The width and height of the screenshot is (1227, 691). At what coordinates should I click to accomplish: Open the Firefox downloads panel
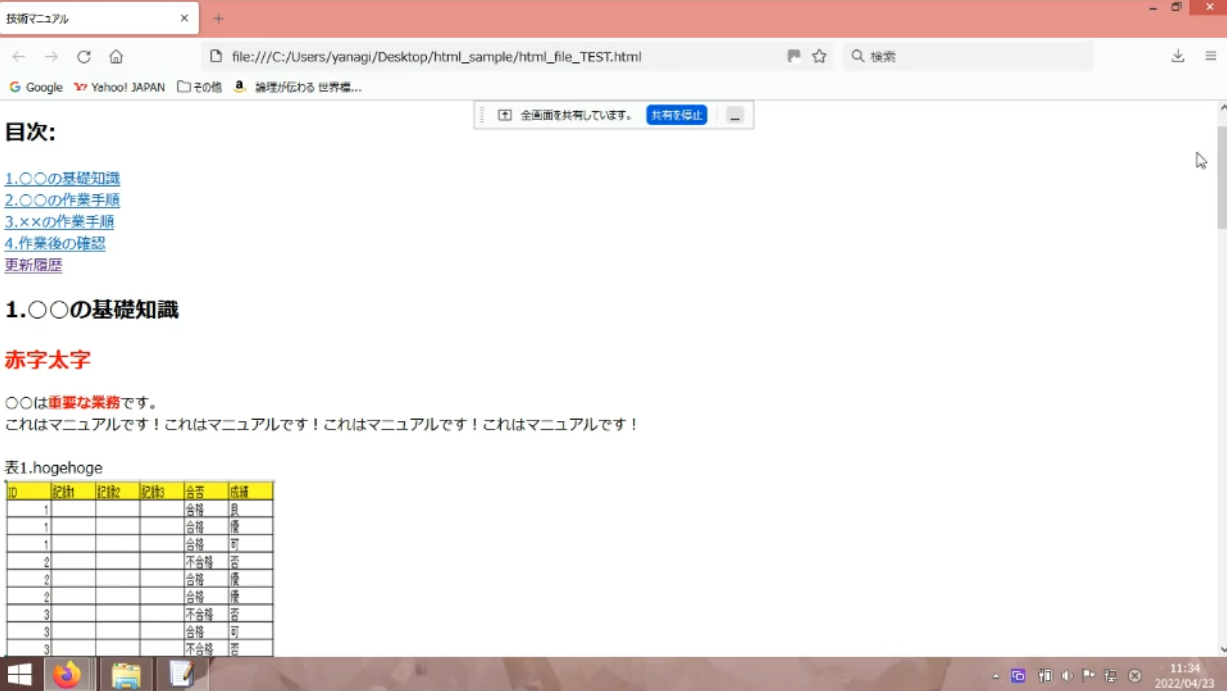(x=1177, y=57)
